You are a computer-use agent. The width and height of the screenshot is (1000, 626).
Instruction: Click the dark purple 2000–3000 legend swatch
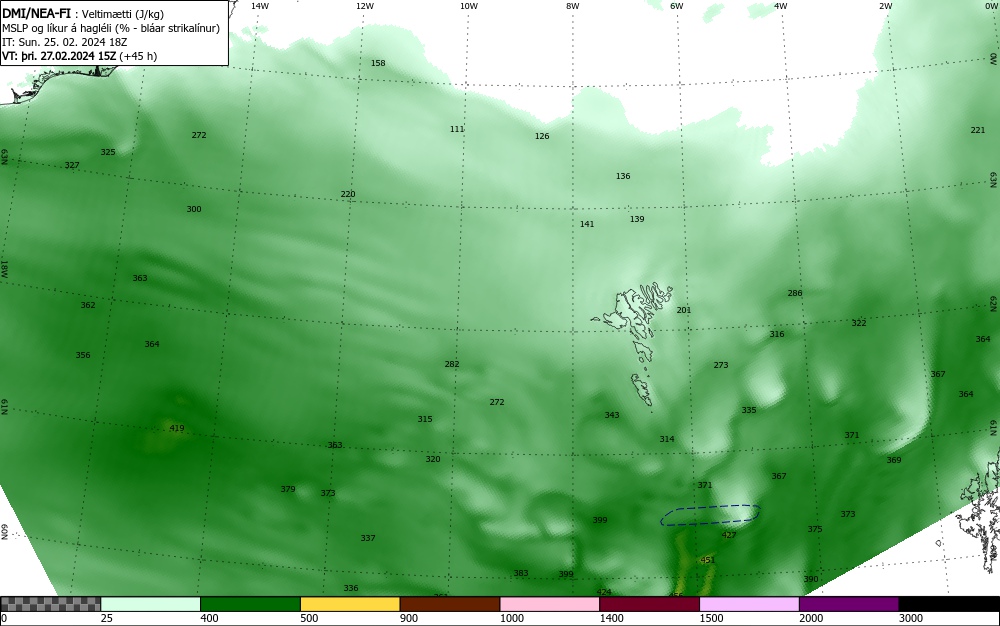tap(849, 604)
